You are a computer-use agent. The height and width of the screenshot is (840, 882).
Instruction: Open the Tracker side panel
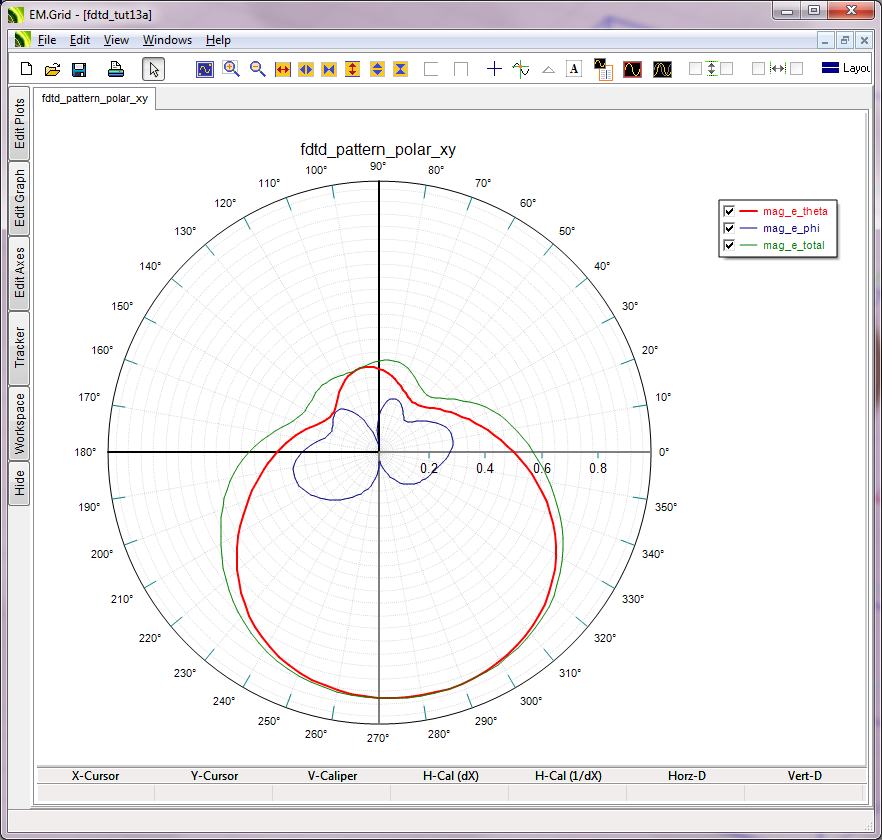tap(19, 348)
